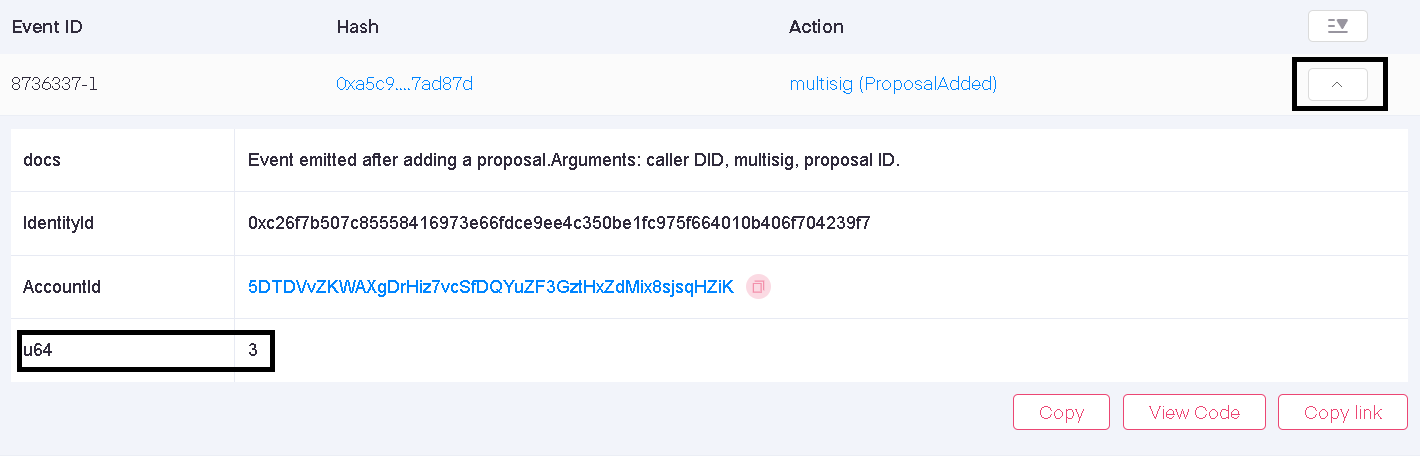Open the 0xa5c9....7ad87d hash link

tap(404, 84)
